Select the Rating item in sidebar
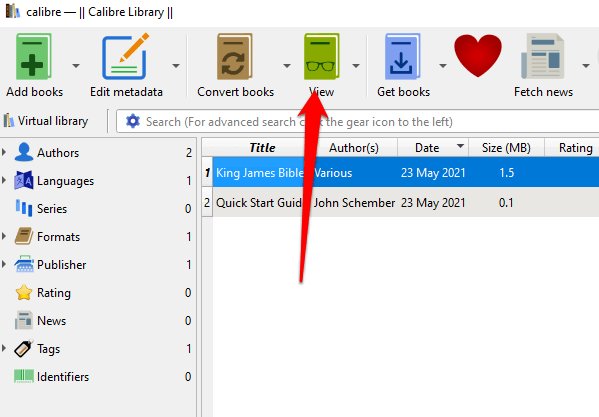The image size is (599, 417). pos(53,293)
